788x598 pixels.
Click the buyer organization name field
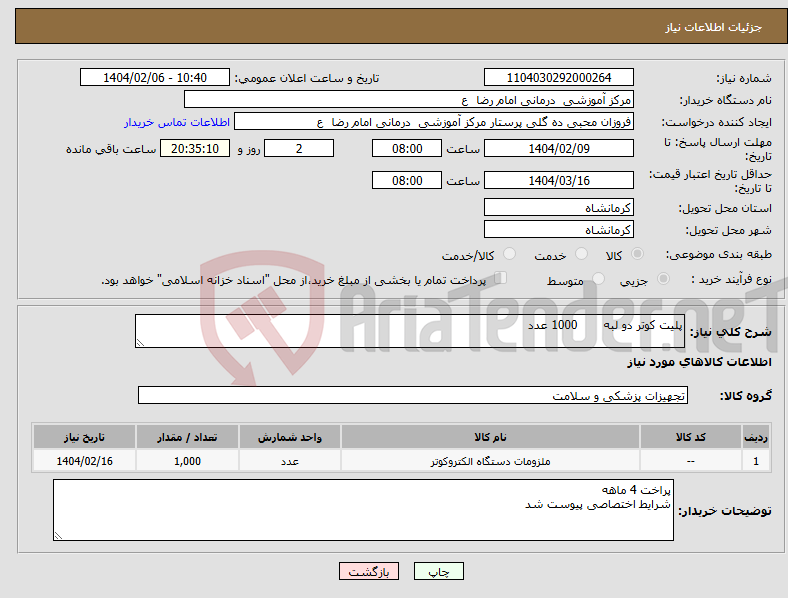tap(409, 100)
